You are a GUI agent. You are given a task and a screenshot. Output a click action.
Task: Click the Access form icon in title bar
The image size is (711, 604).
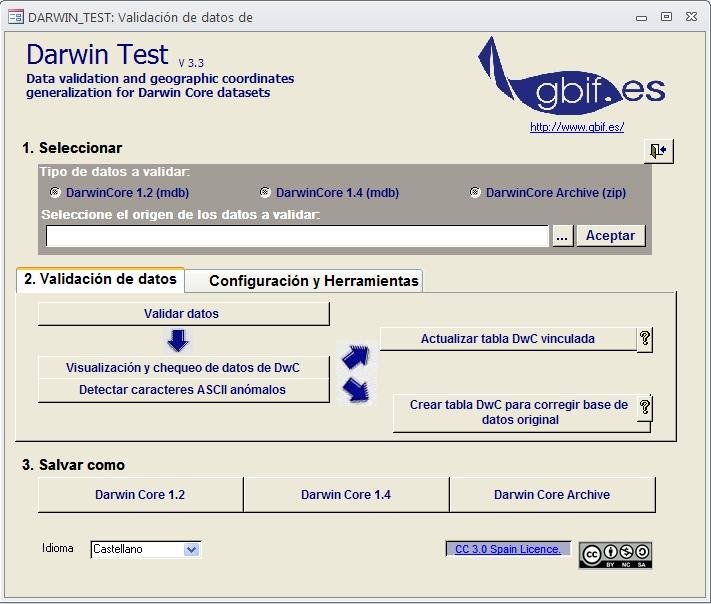click(x=15, y=17)
